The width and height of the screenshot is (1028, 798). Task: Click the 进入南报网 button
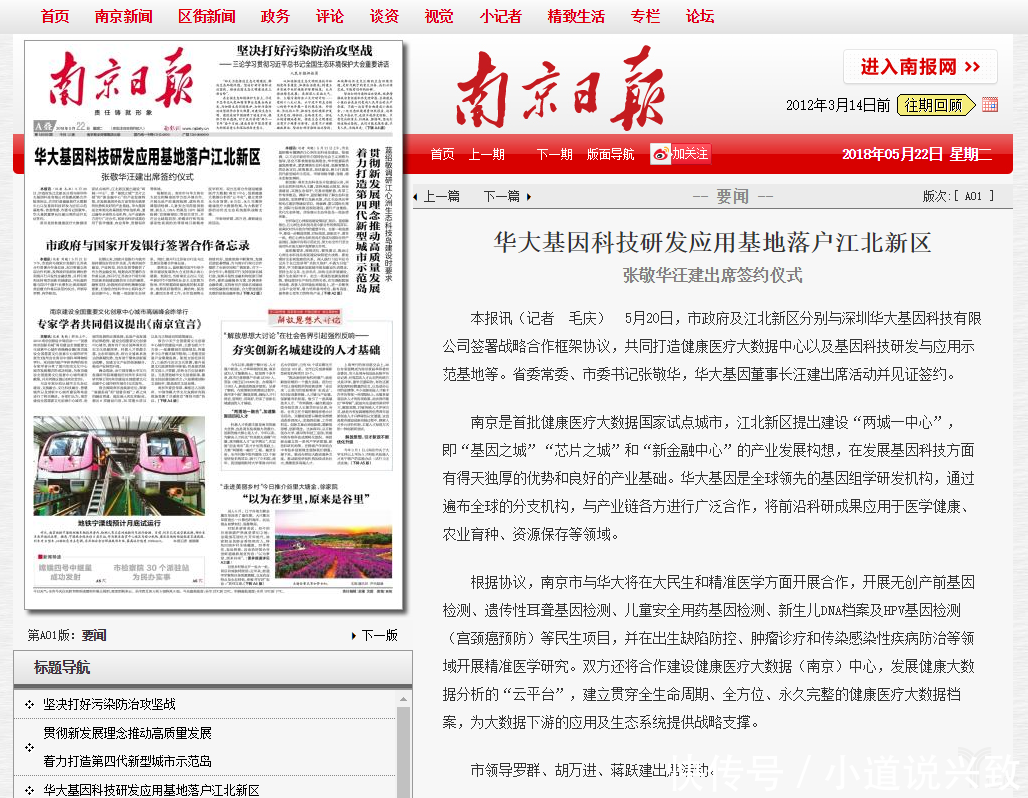tap(920, 66)
